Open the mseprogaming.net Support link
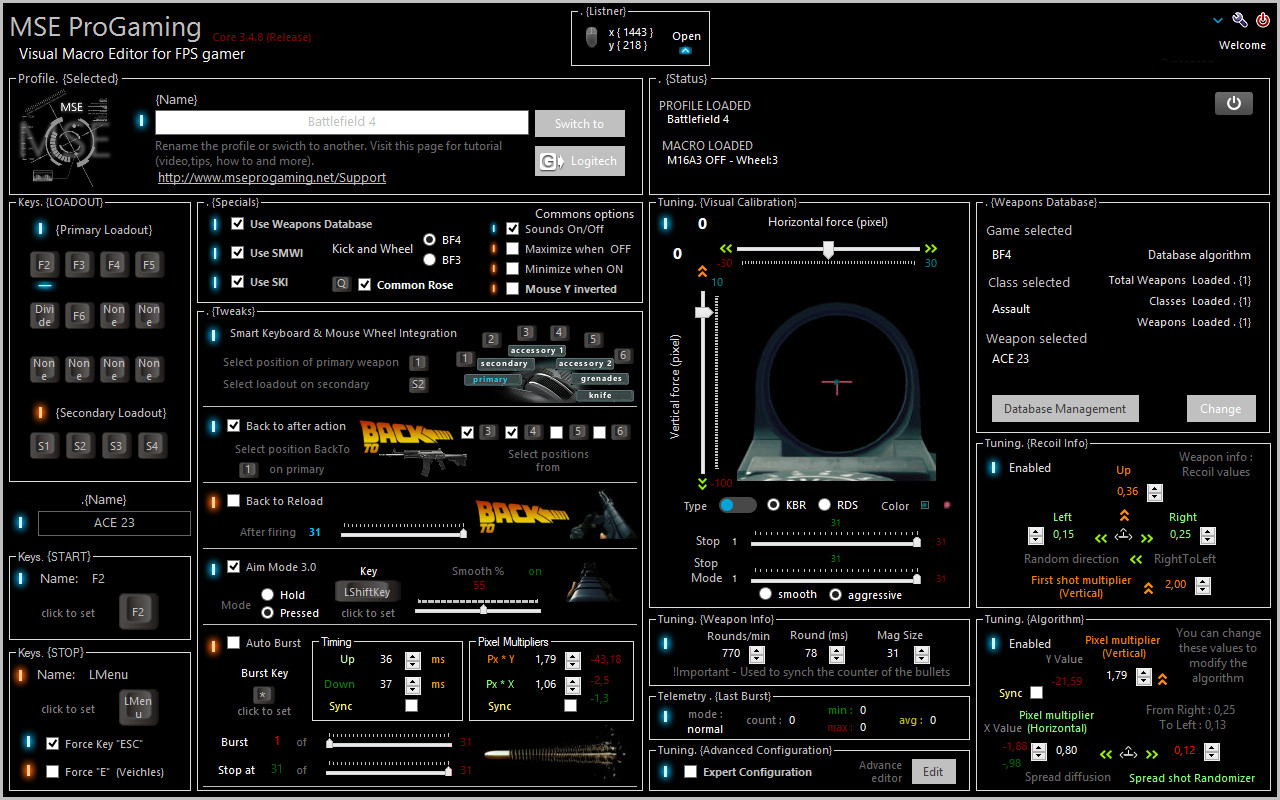1280x800 pixels. (x=272, y=178)
